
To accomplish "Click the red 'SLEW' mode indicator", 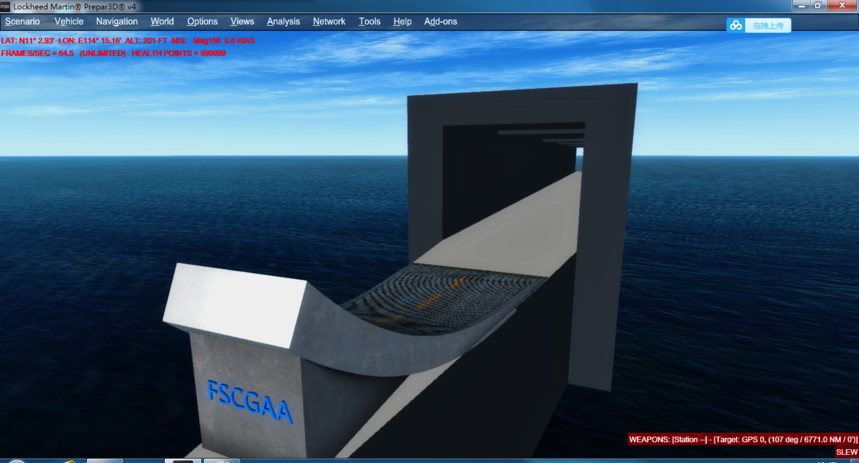I will pyautogui.click(x=846, y=452).
